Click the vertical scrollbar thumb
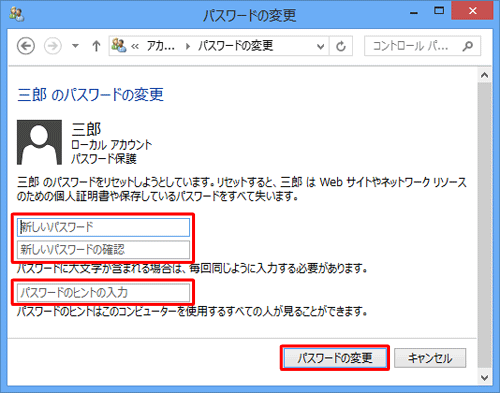The height and width of the screenshot is (393, 500). tap(484, 225)
